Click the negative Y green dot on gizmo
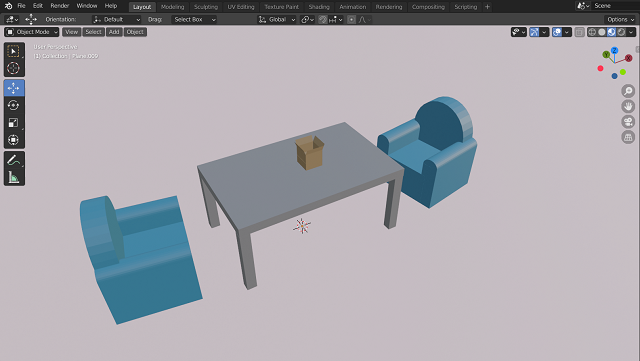 (623, 72)
